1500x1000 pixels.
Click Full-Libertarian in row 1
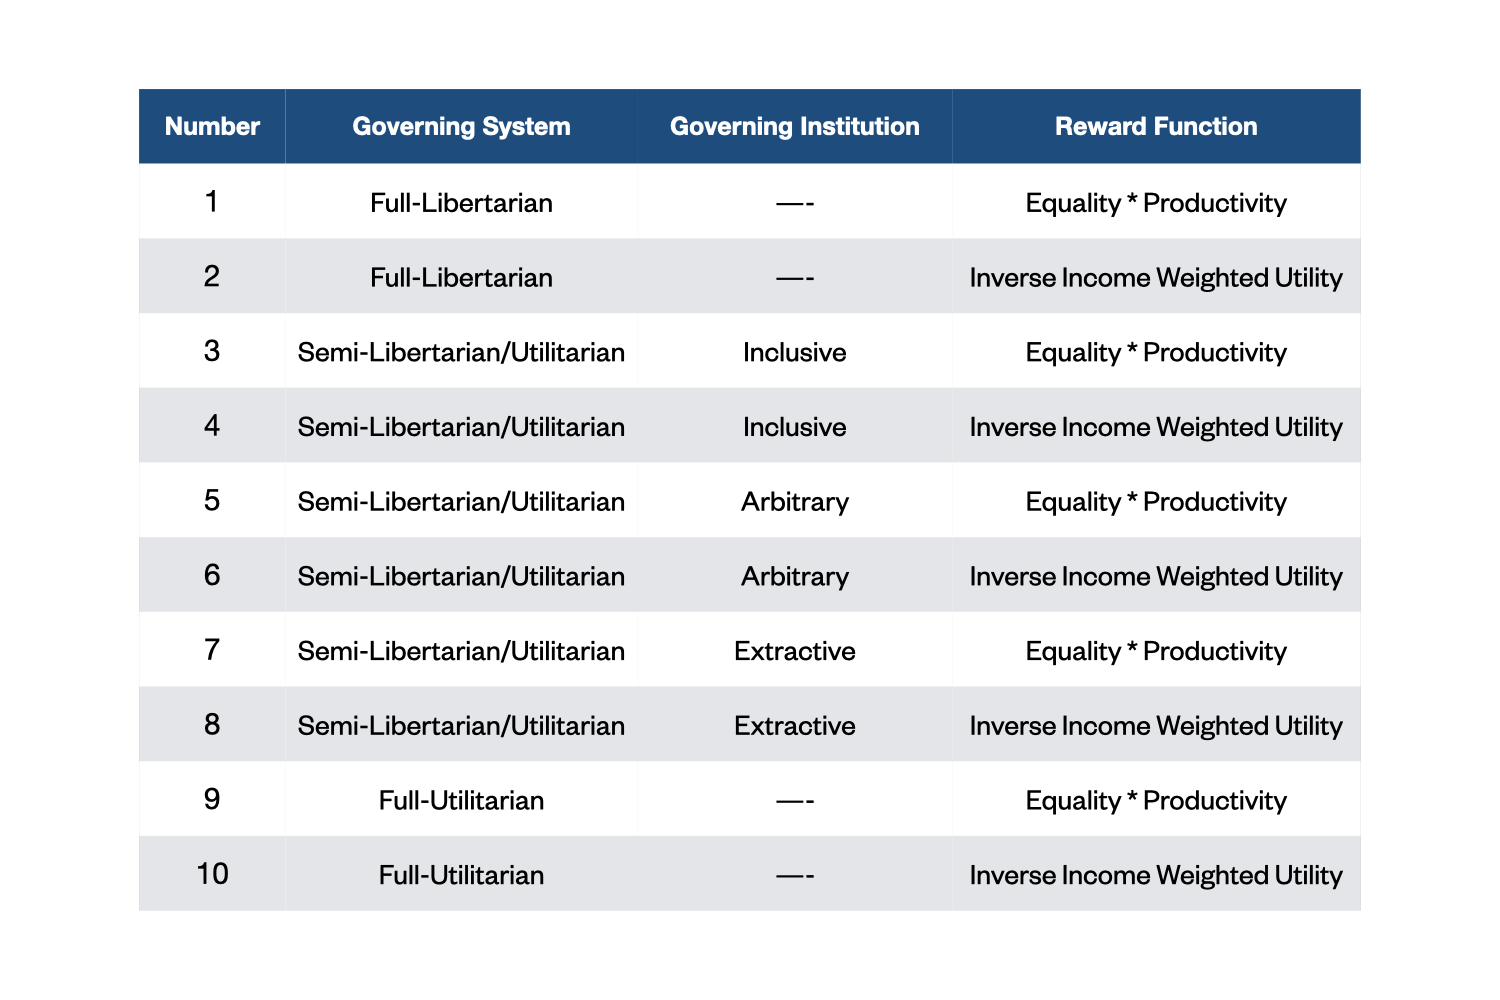point(461,203)
